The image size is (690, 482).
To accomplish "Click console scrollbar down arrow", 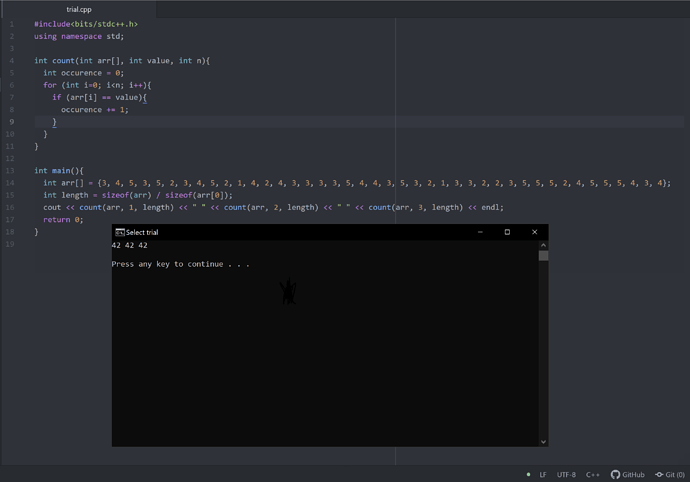I will (x=543, y=442).
